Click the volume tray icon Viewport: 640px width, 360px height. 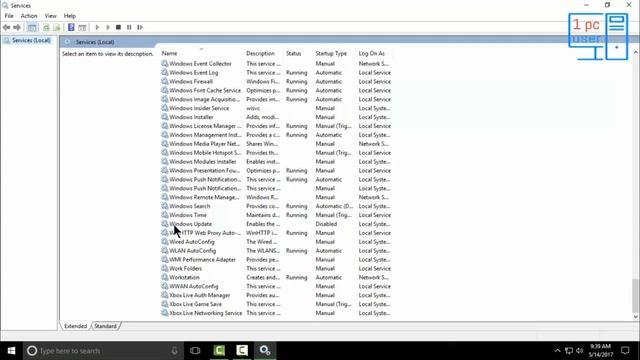click(580, 351)
